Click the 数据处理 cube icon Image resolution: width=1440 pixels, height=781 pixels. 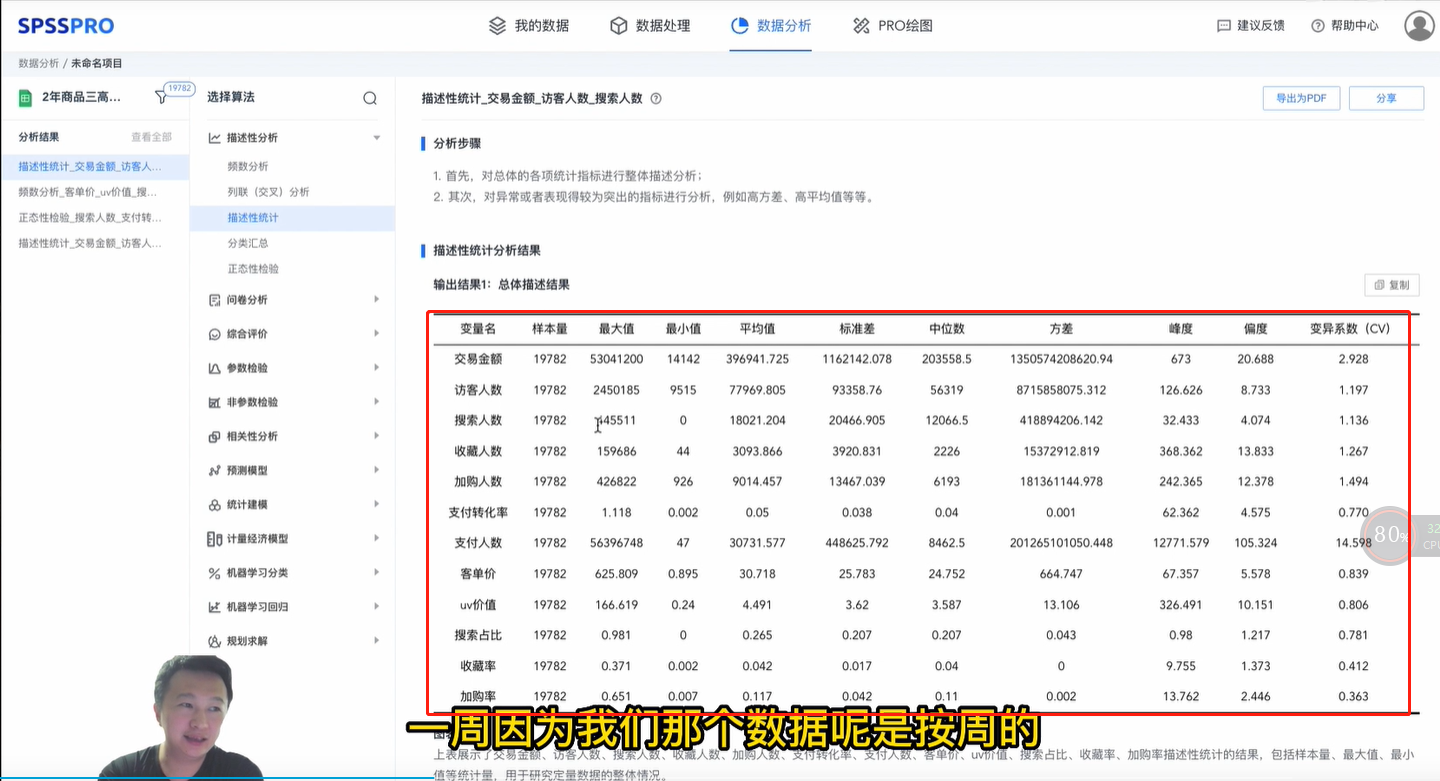coord(619,26)
